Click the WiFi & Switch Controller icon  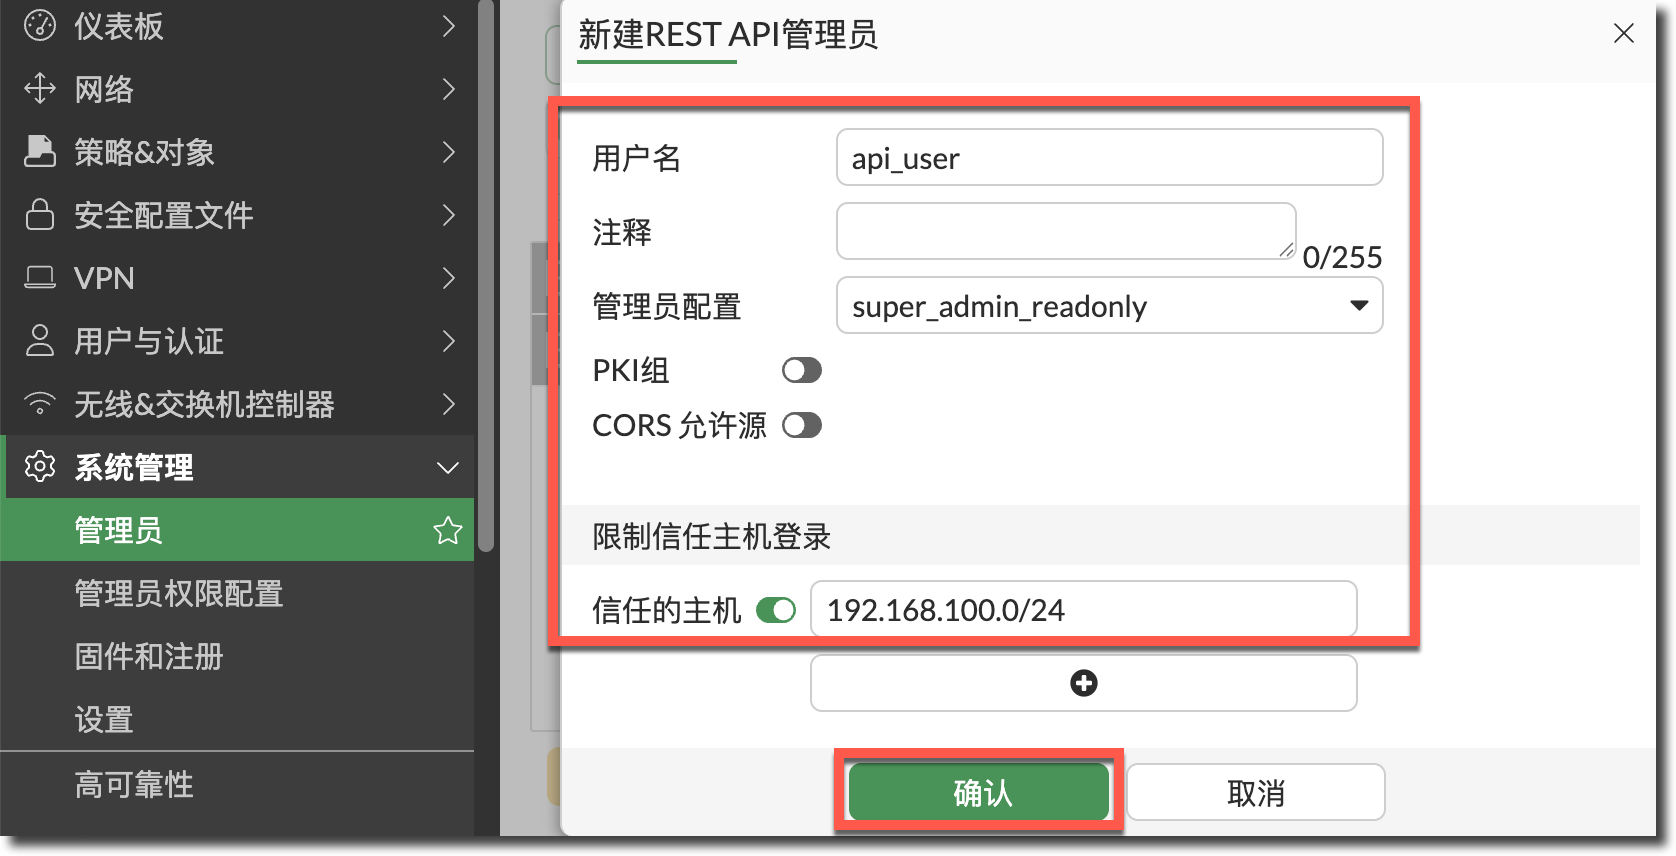pos(39,404)
